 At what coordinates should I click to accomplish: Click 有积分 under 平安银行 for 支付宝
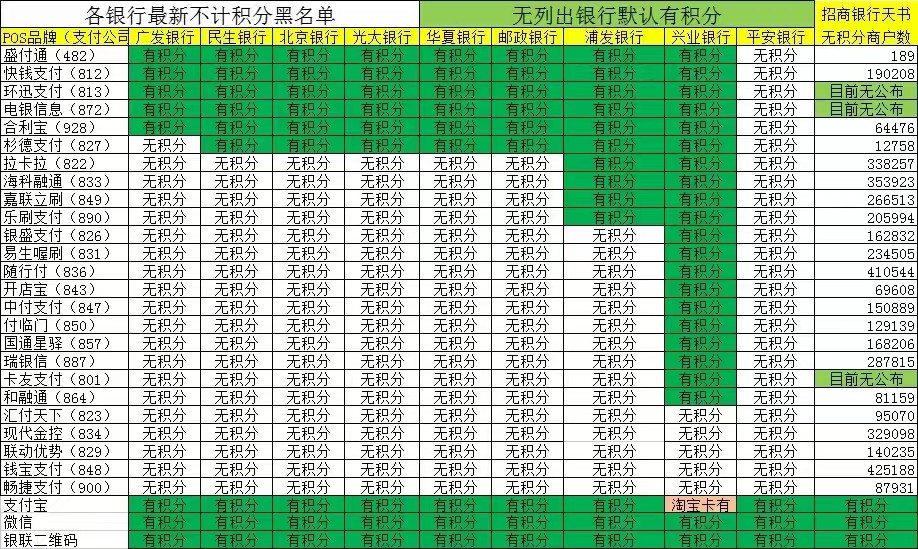(x=775, y=505)
